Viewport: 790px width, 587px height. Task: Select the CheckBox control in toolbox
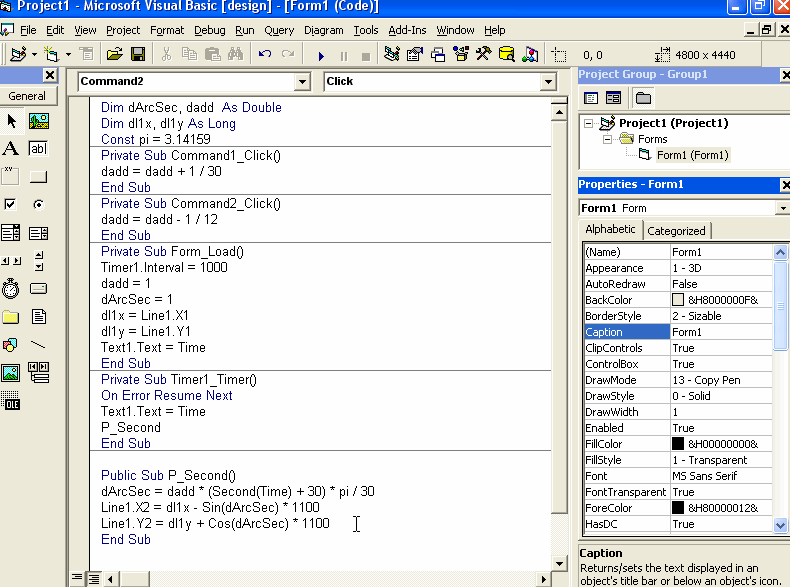(11, 204)
